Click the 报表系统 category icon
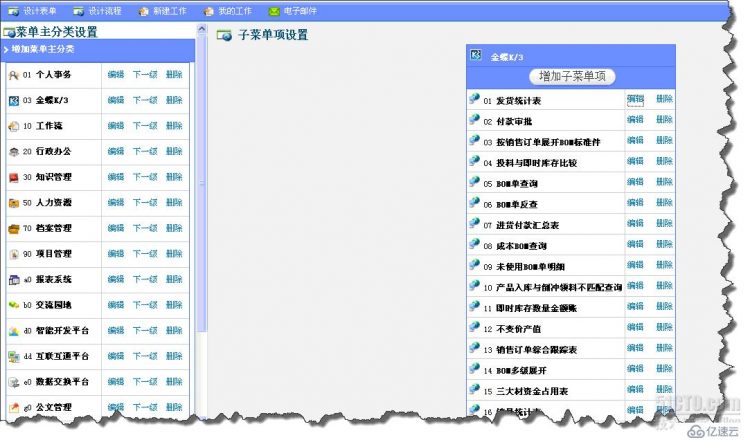Viewport: 750px width, 440px height. click(14, 280)
